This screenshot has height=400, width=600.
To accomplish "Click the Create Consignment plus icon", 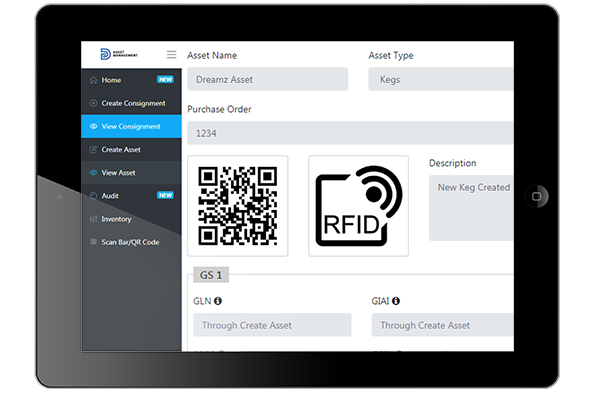I will point(93,103).
